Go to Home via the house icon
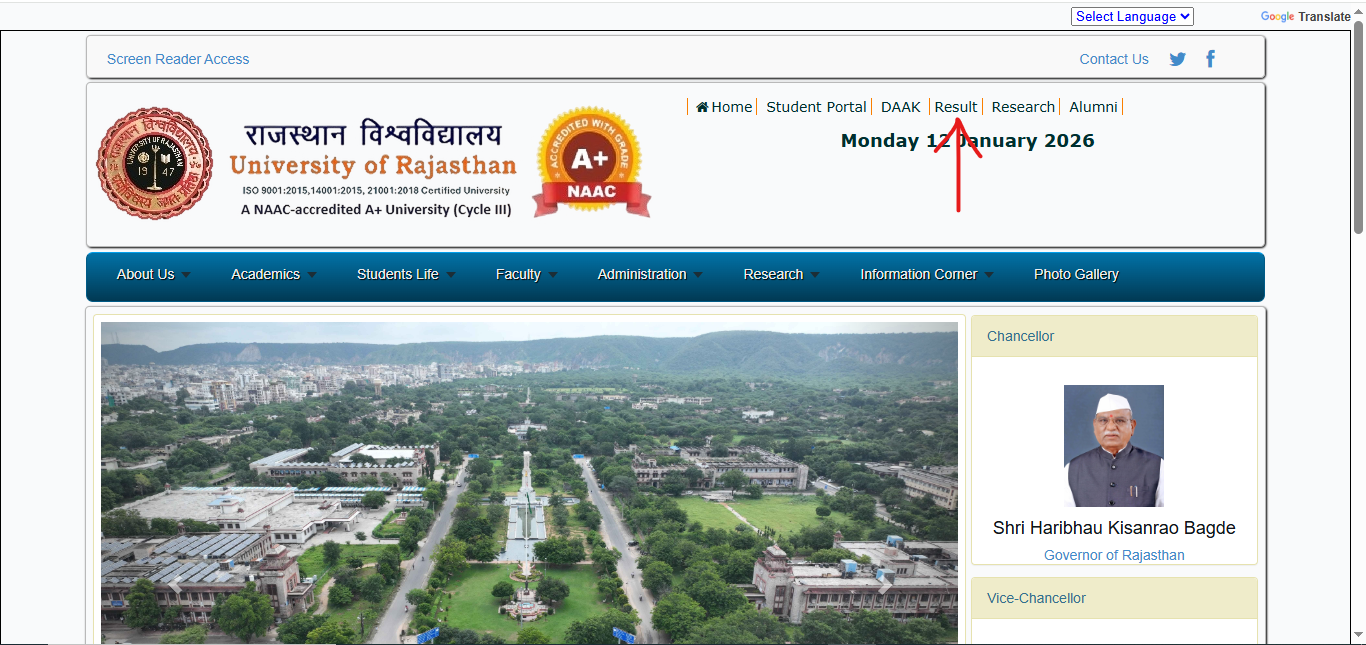The height and width of the screenshot is (645, 1366). [x=703, y=107]
